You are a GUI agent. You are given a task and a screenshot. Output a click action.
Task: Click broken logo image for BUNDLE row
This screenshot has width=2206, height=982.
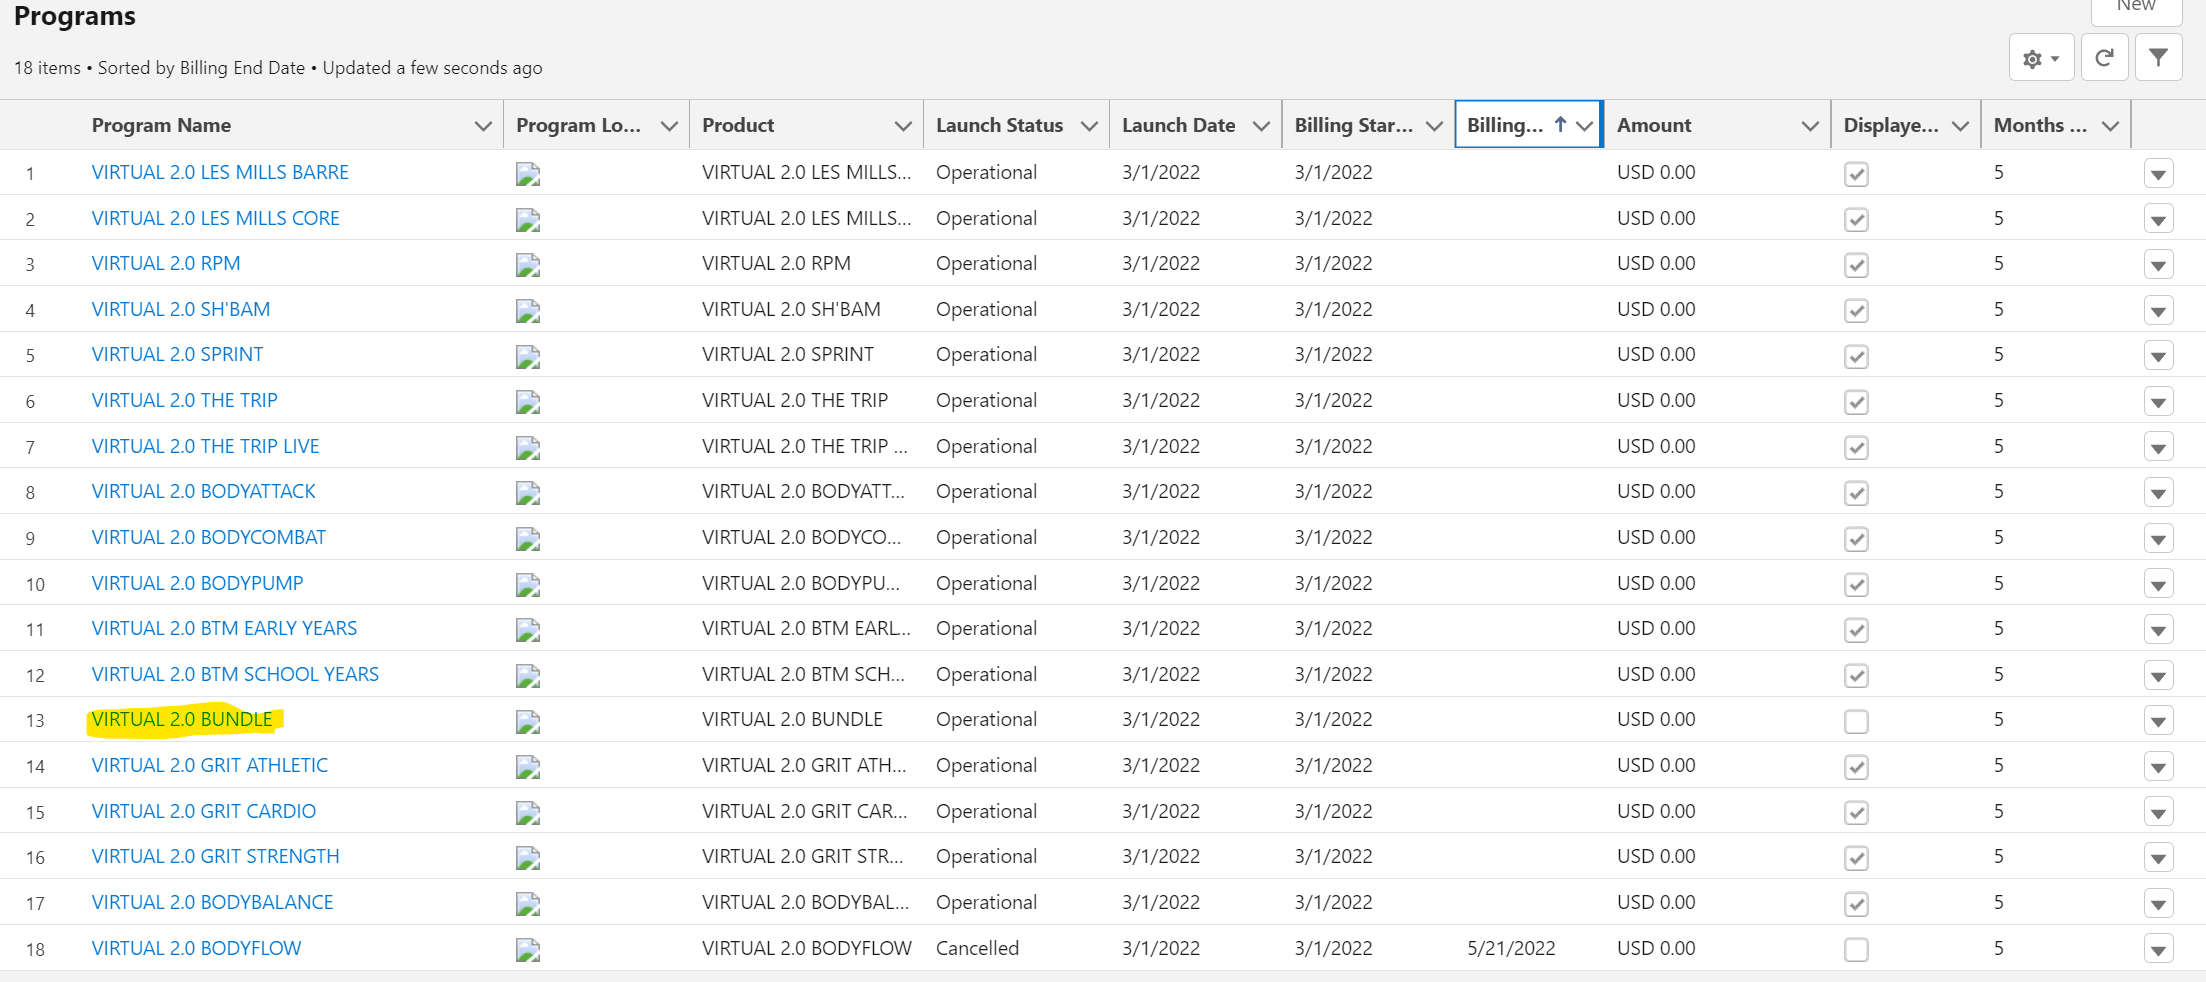pyautogui.click(x=528, y=721)
